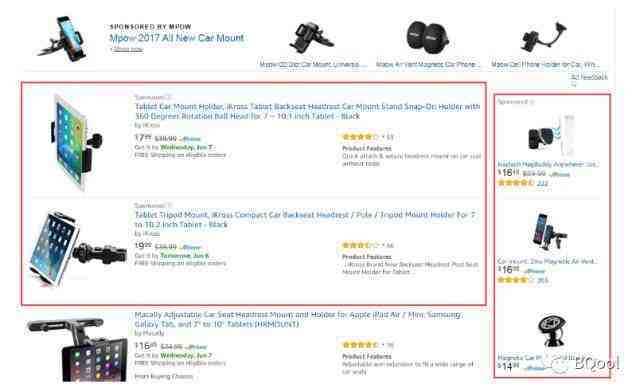This screenshot has width=640, height=392.
Task: Open the Ad feedback speech bubble icon
Action: (x=573, y=84)
